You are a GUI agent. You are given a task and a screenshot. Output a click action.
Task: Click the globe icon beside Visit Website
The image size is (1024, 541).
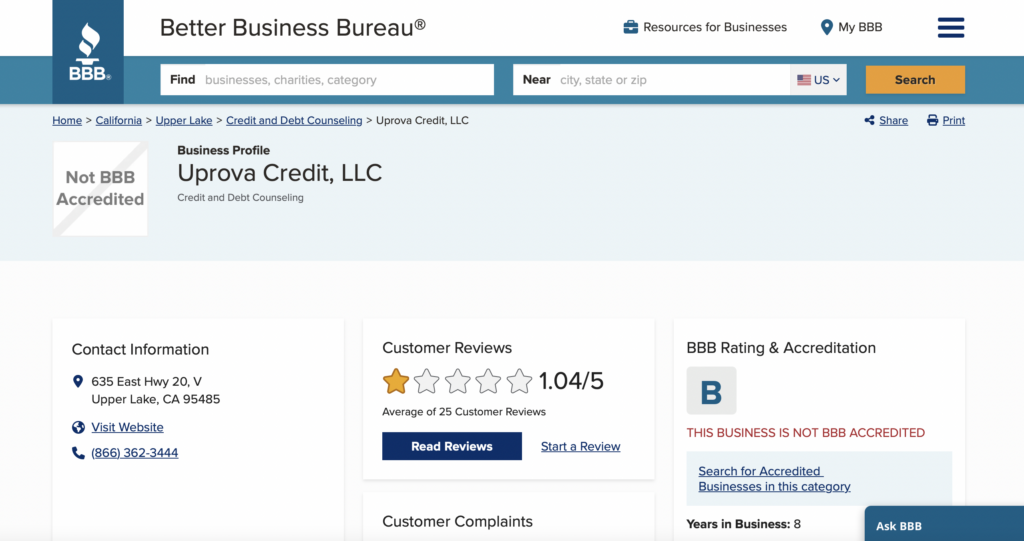point(78,427)
